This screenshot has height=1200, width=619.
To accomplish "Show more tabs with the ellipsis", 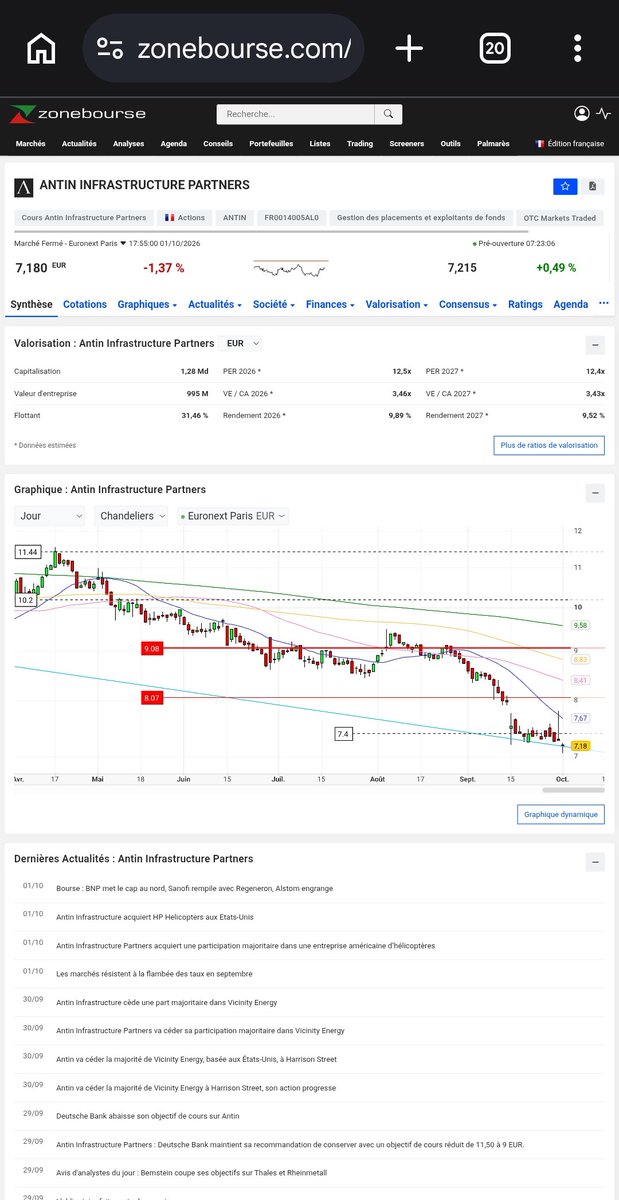I will coord(603,303).
